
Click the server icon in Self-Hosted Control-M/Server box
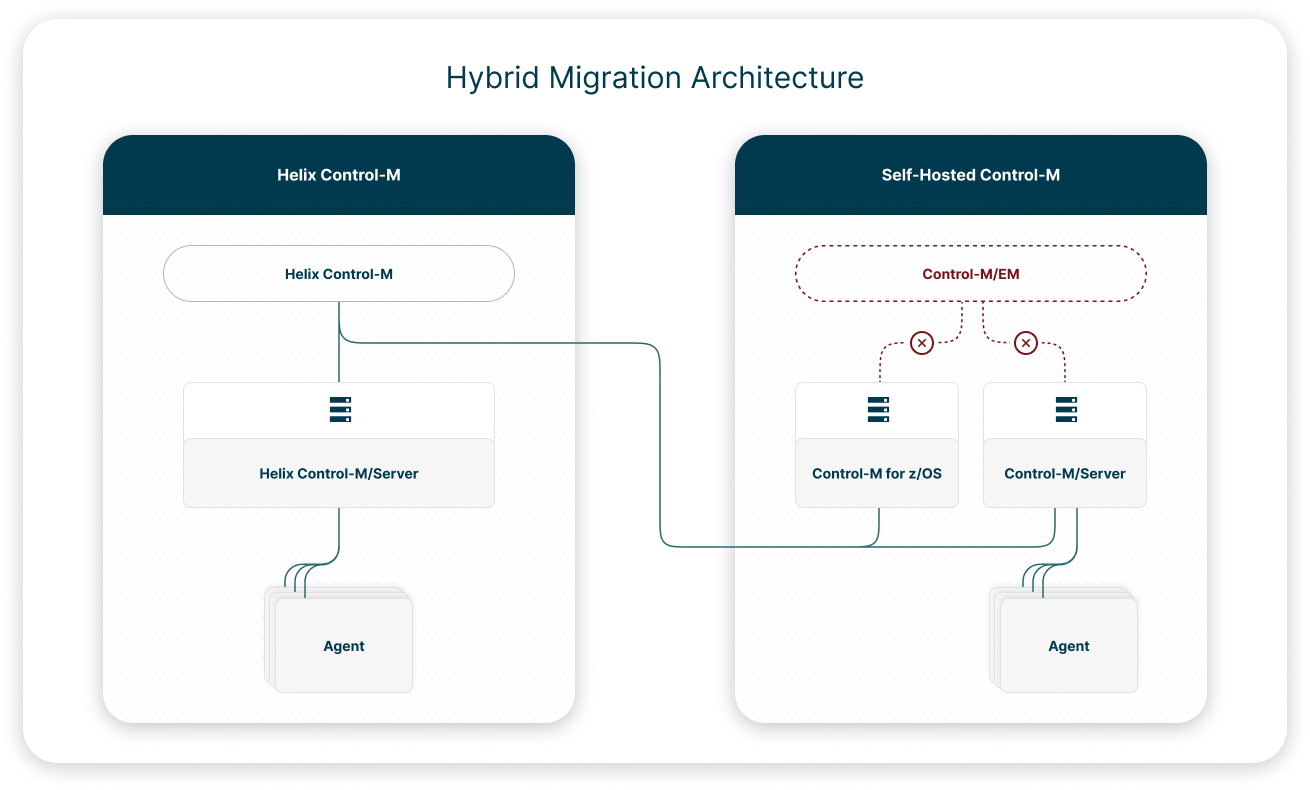pos(1065,410)
